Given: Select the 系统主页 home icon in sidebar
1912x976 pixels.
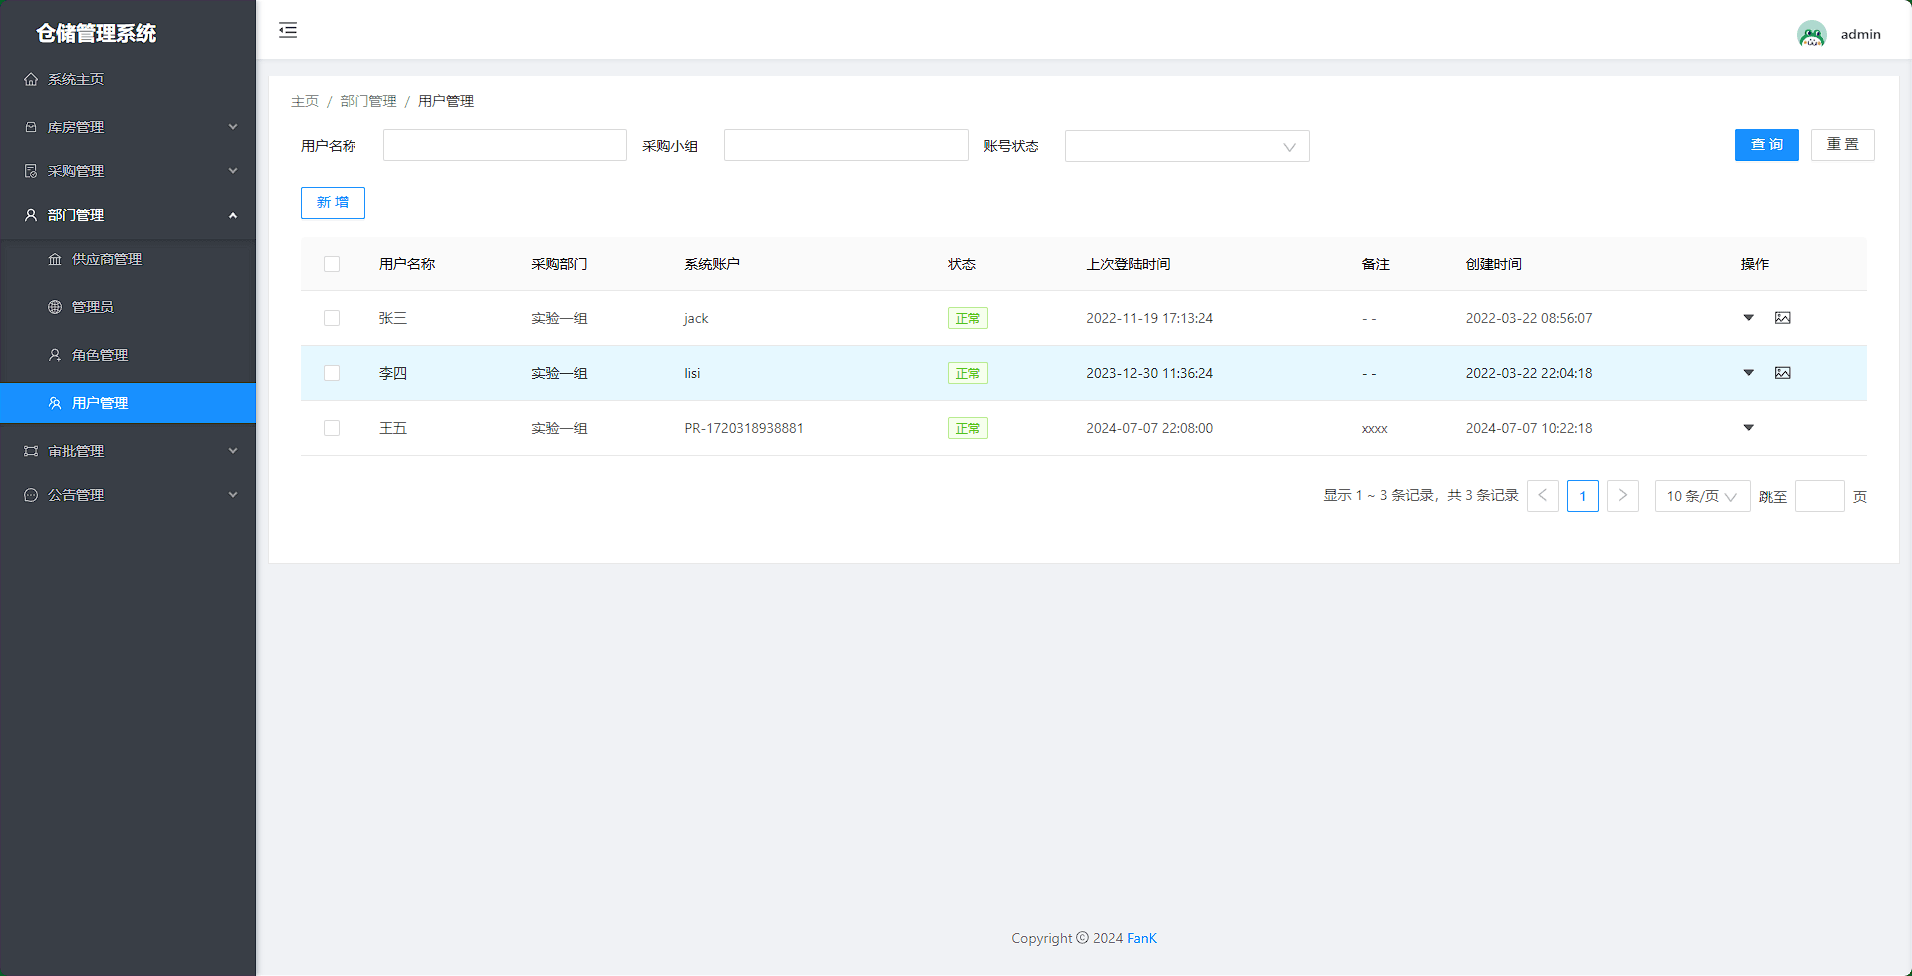Looking at the screenshot, I should pyautogui.click(x=30, y=78).
